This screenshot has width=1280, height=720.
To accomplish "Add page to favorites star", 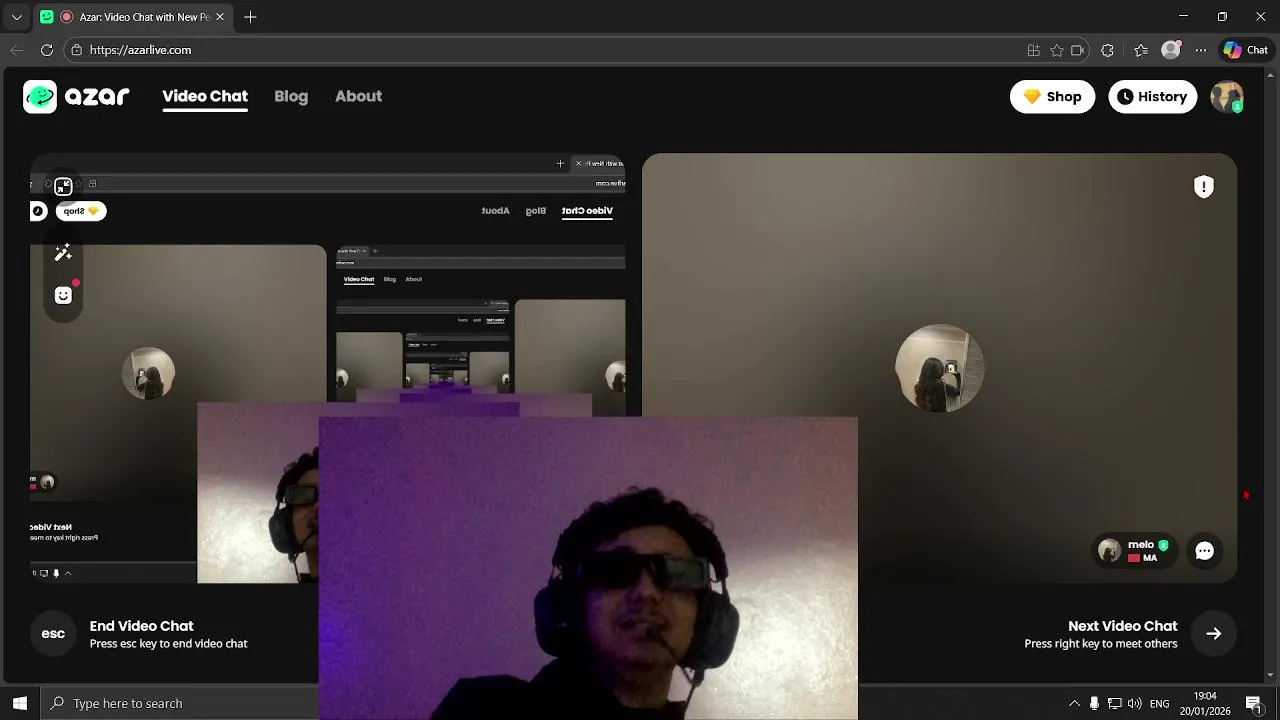I will click(x=1057, y=50).
